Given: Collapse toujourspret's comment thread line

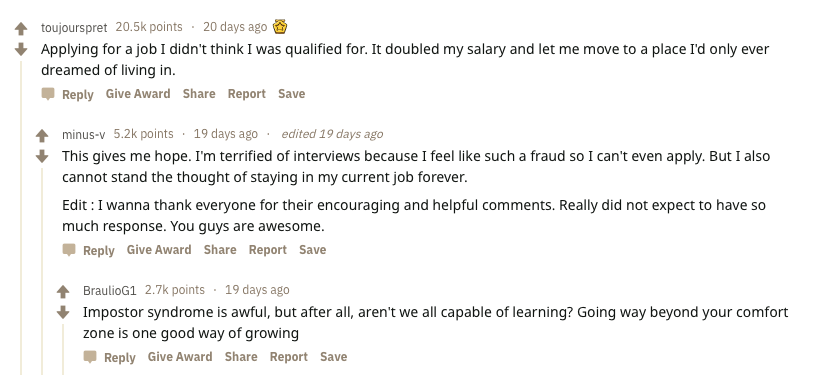Looking at the screenshot, I should (x=22, y=217).
